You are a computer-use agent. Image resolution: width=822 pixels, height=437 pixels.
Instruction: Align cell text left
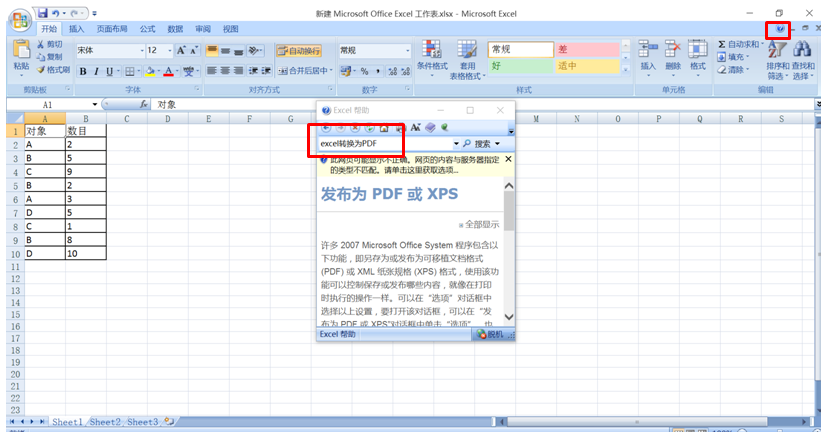point(212,70)
